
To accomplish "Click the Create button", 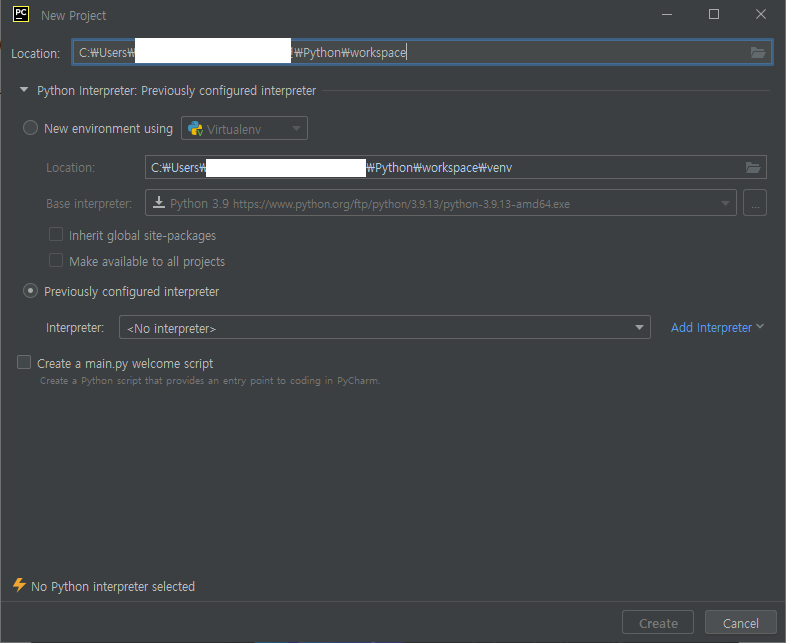I will coord(658,623).
